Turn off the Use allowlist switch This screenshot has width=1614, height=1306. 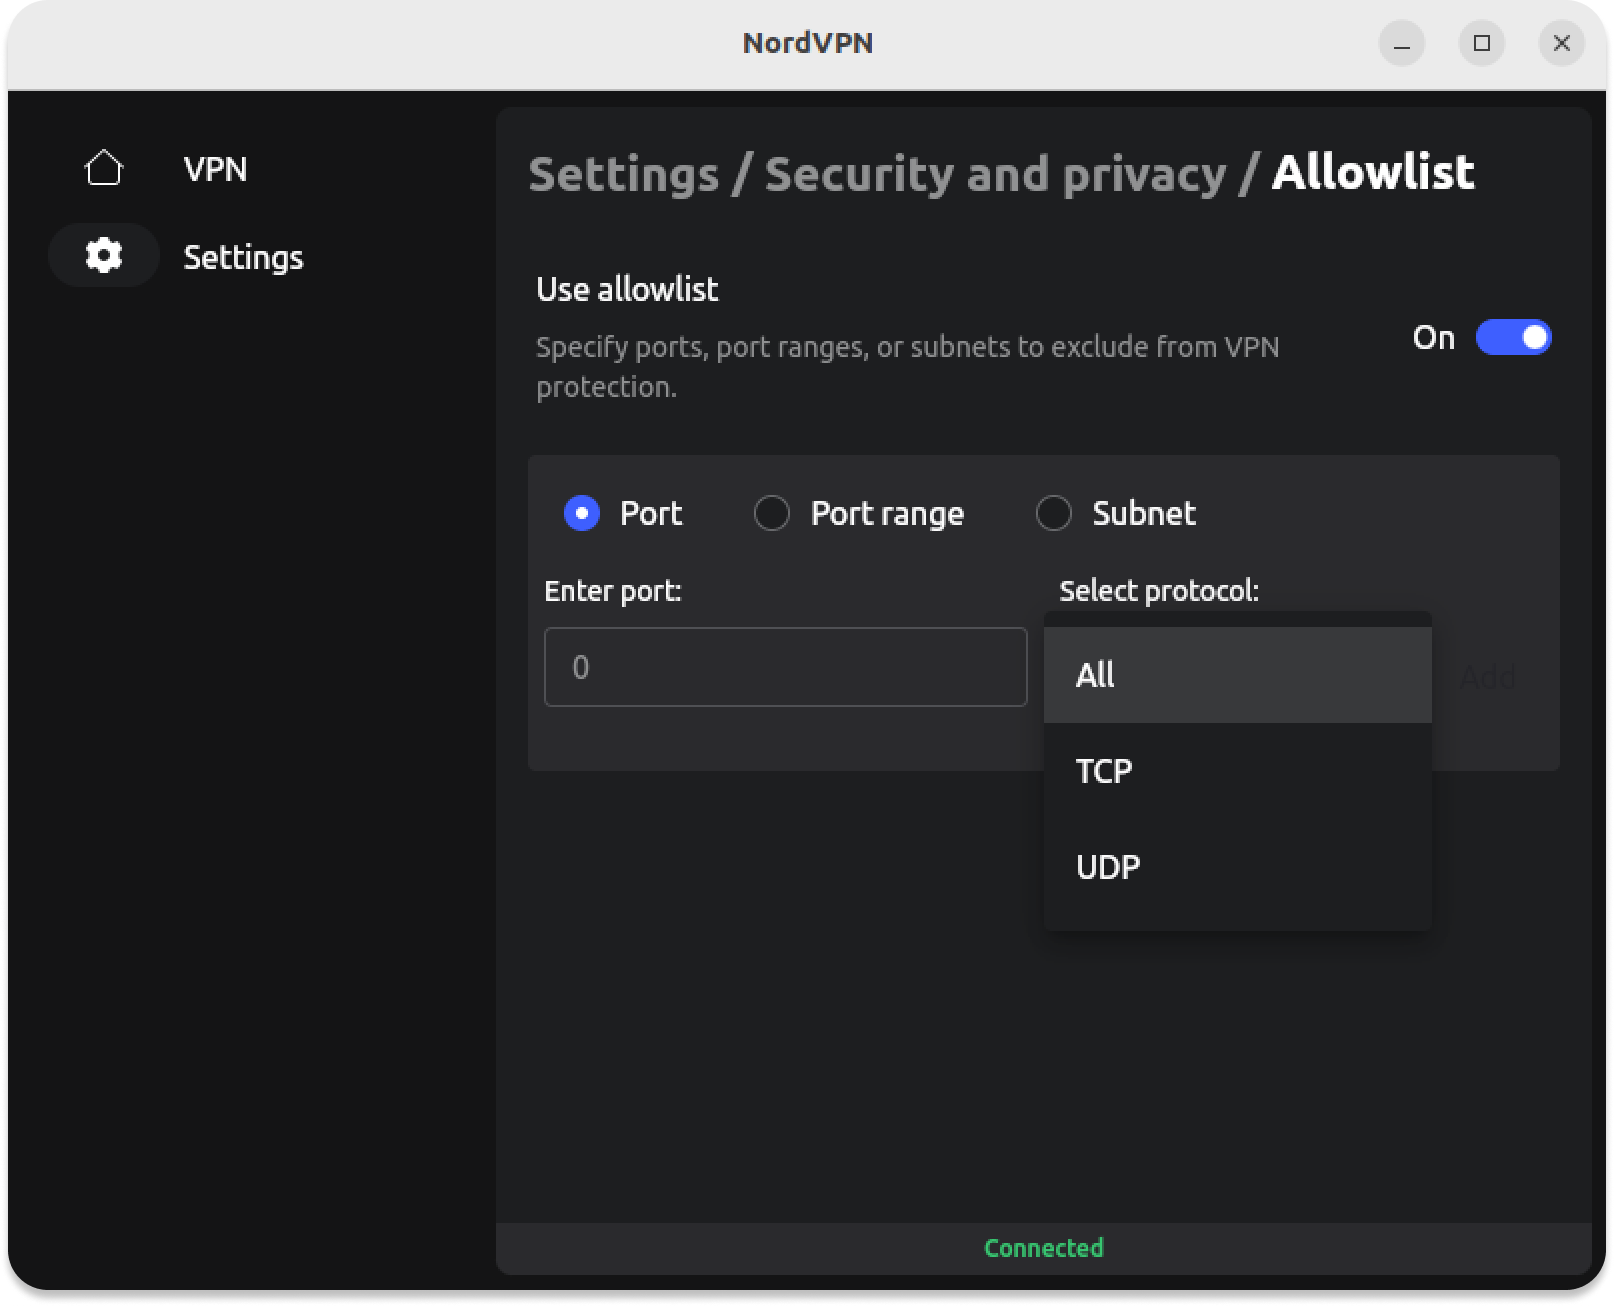pos(1512,338)
